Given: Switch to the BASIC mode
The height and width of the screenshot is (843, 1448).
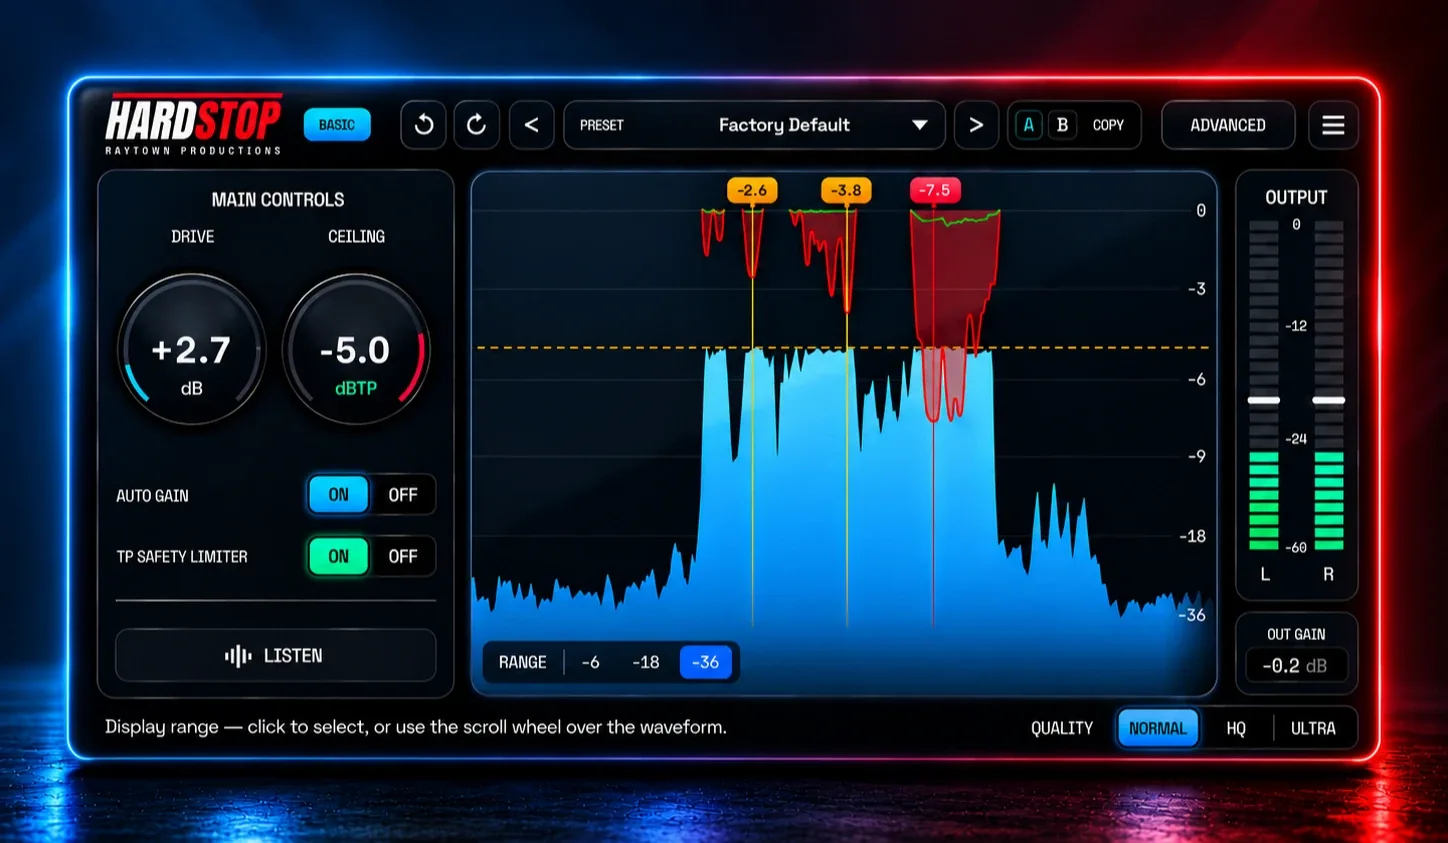Looking at the screenshot, I should click(x=337, y=125).
